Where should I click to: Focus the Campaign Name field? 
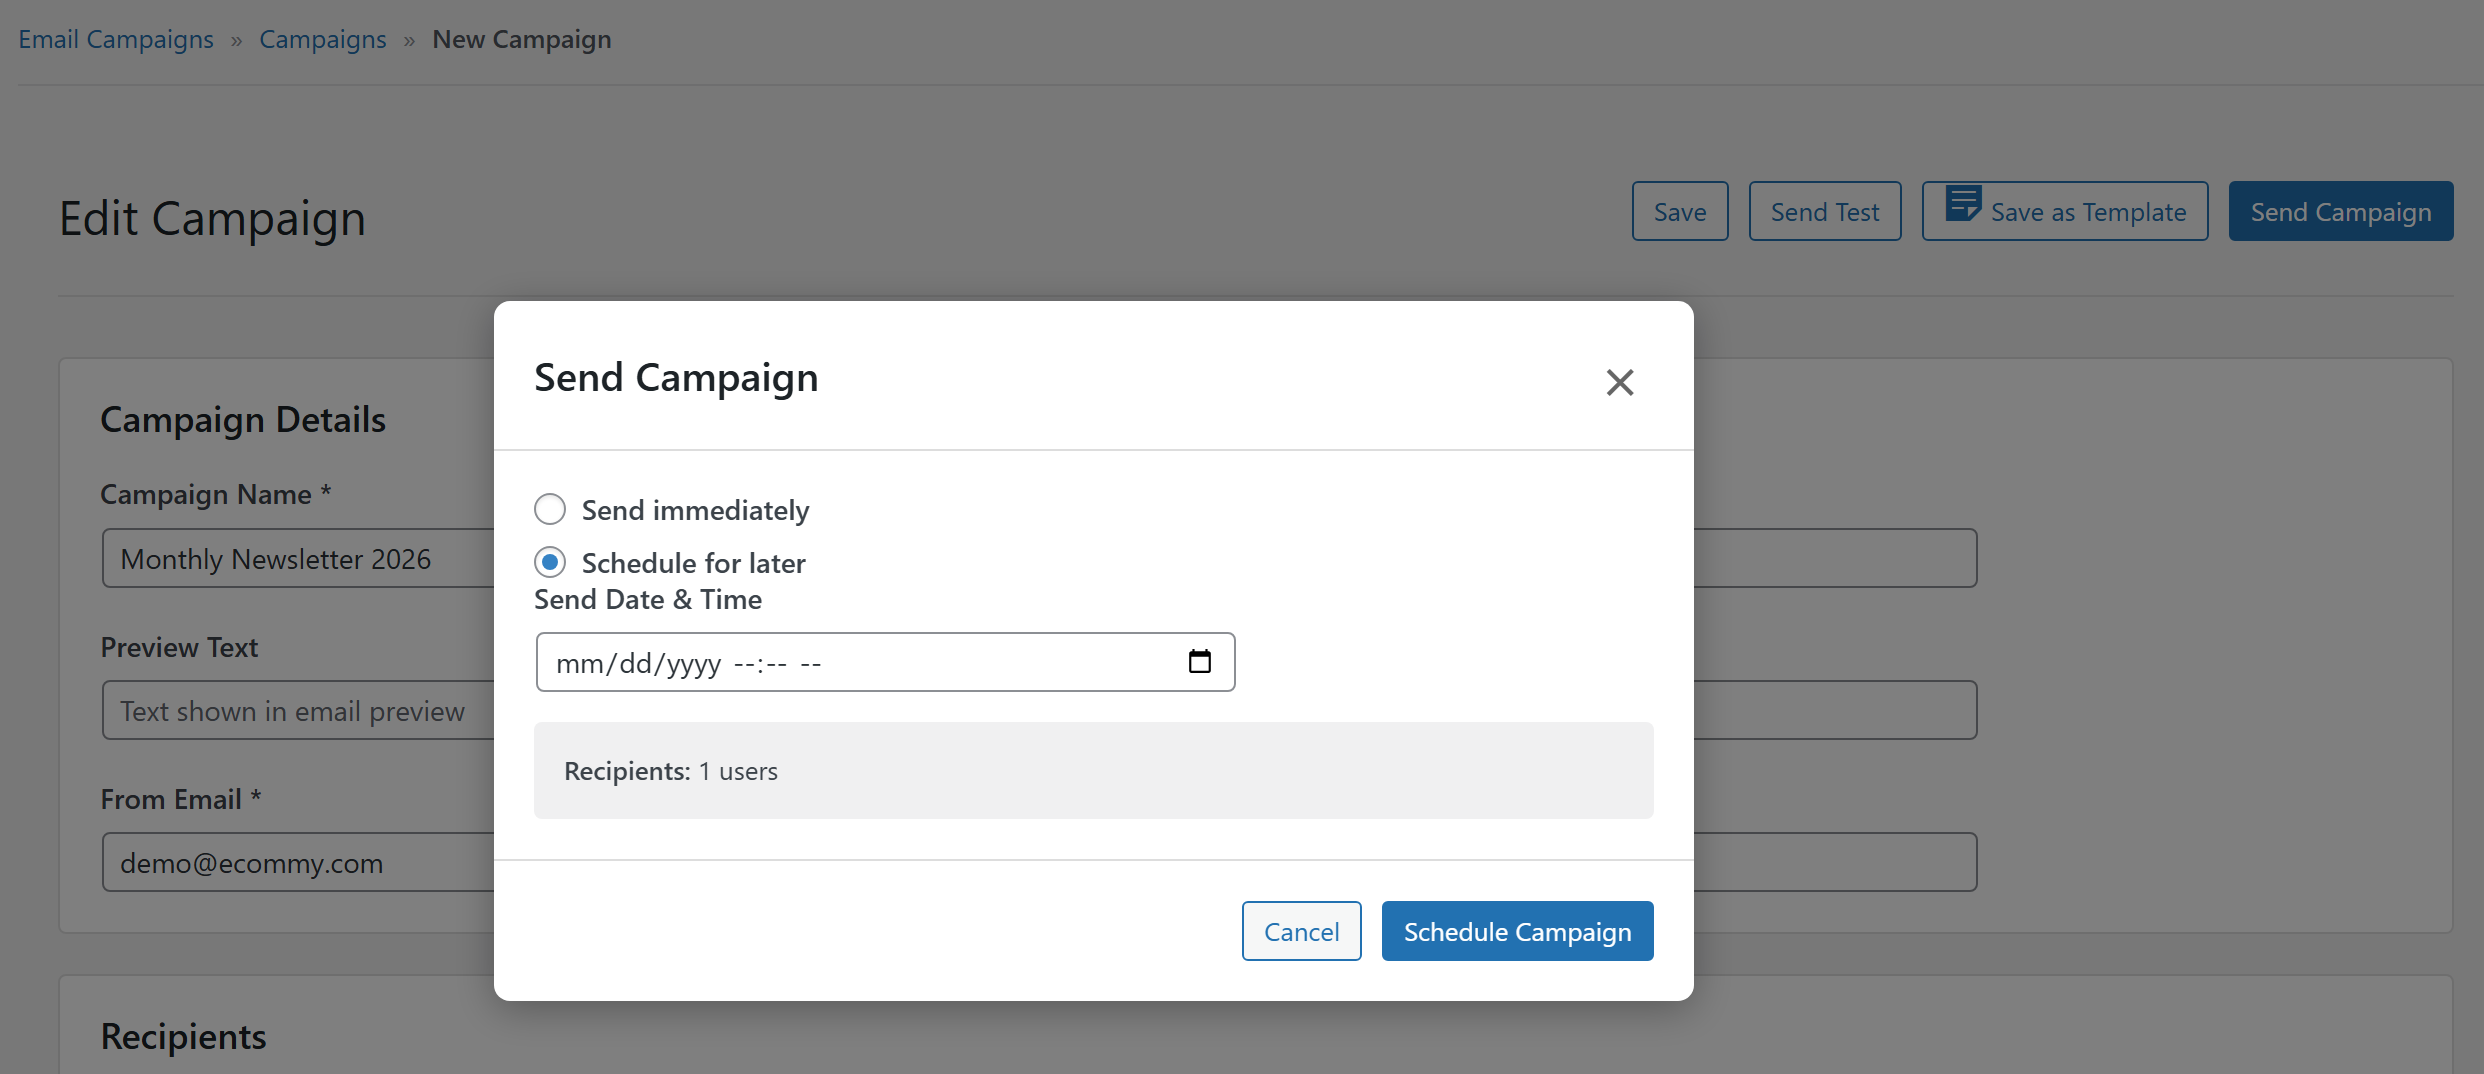point(298,559)
